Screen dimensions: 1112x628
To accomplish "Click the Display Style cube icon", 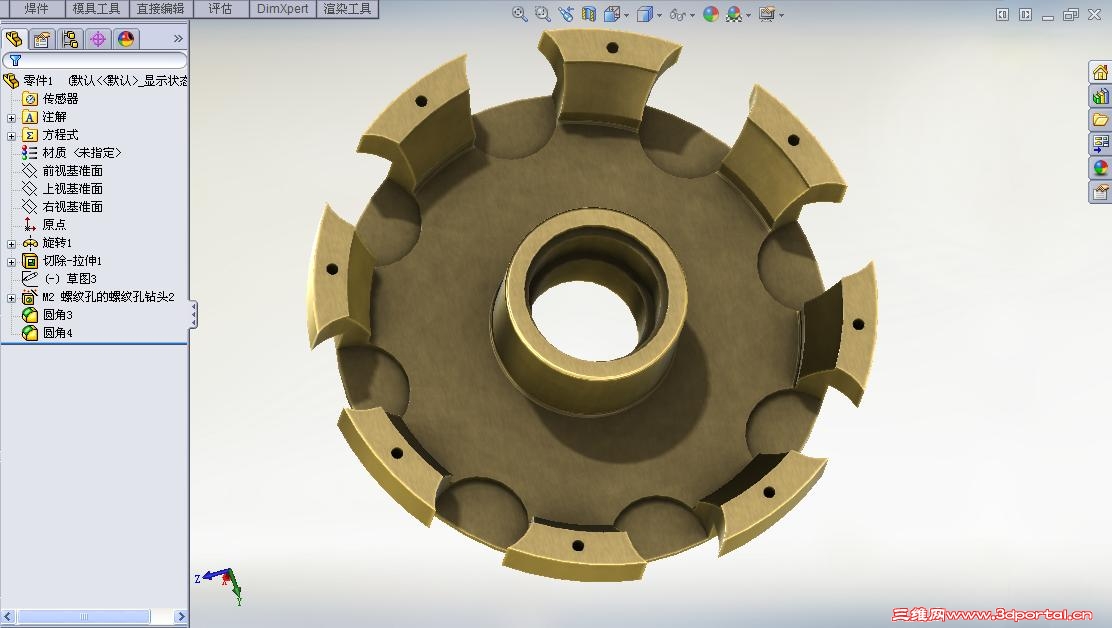I will [645, 14].
